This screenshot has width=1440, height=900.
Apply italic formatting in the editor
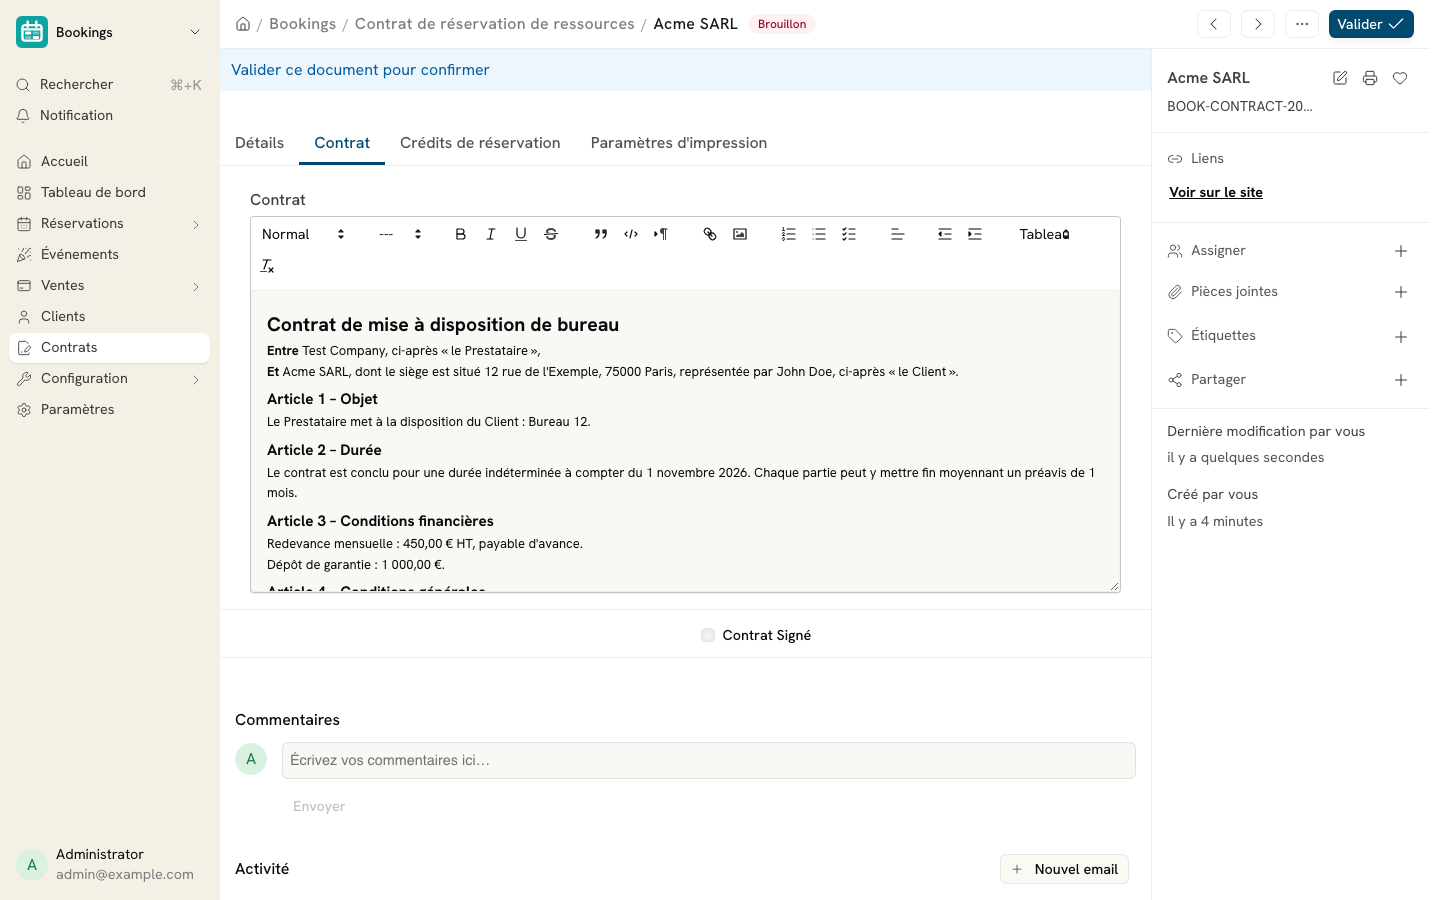tap(490, 234)
